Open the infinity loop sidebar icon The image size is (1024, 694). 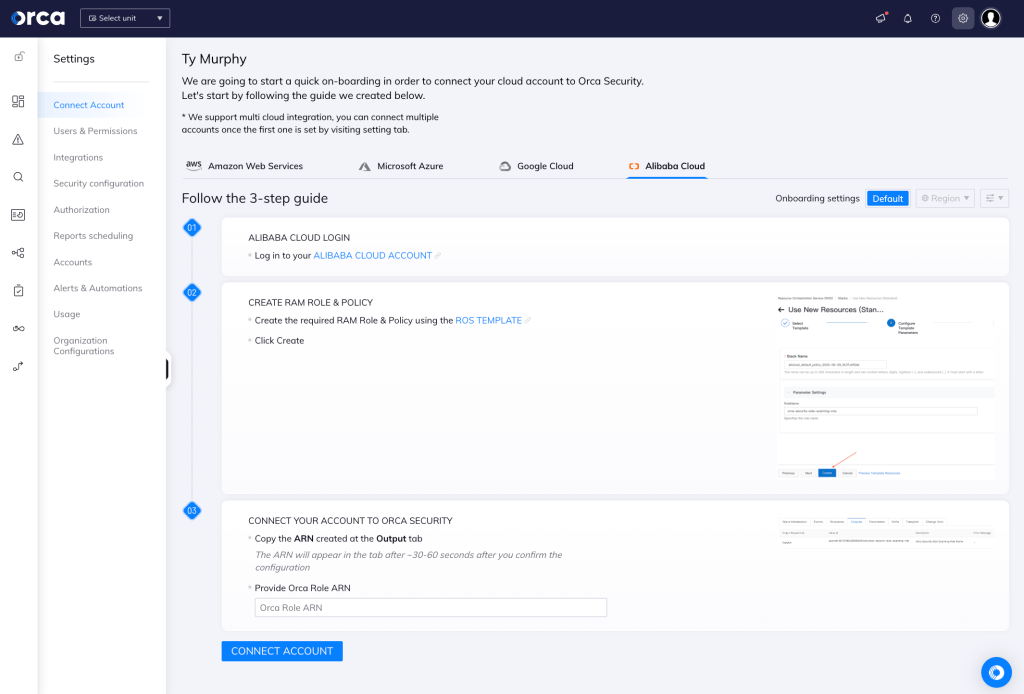(x=18, y=328)
